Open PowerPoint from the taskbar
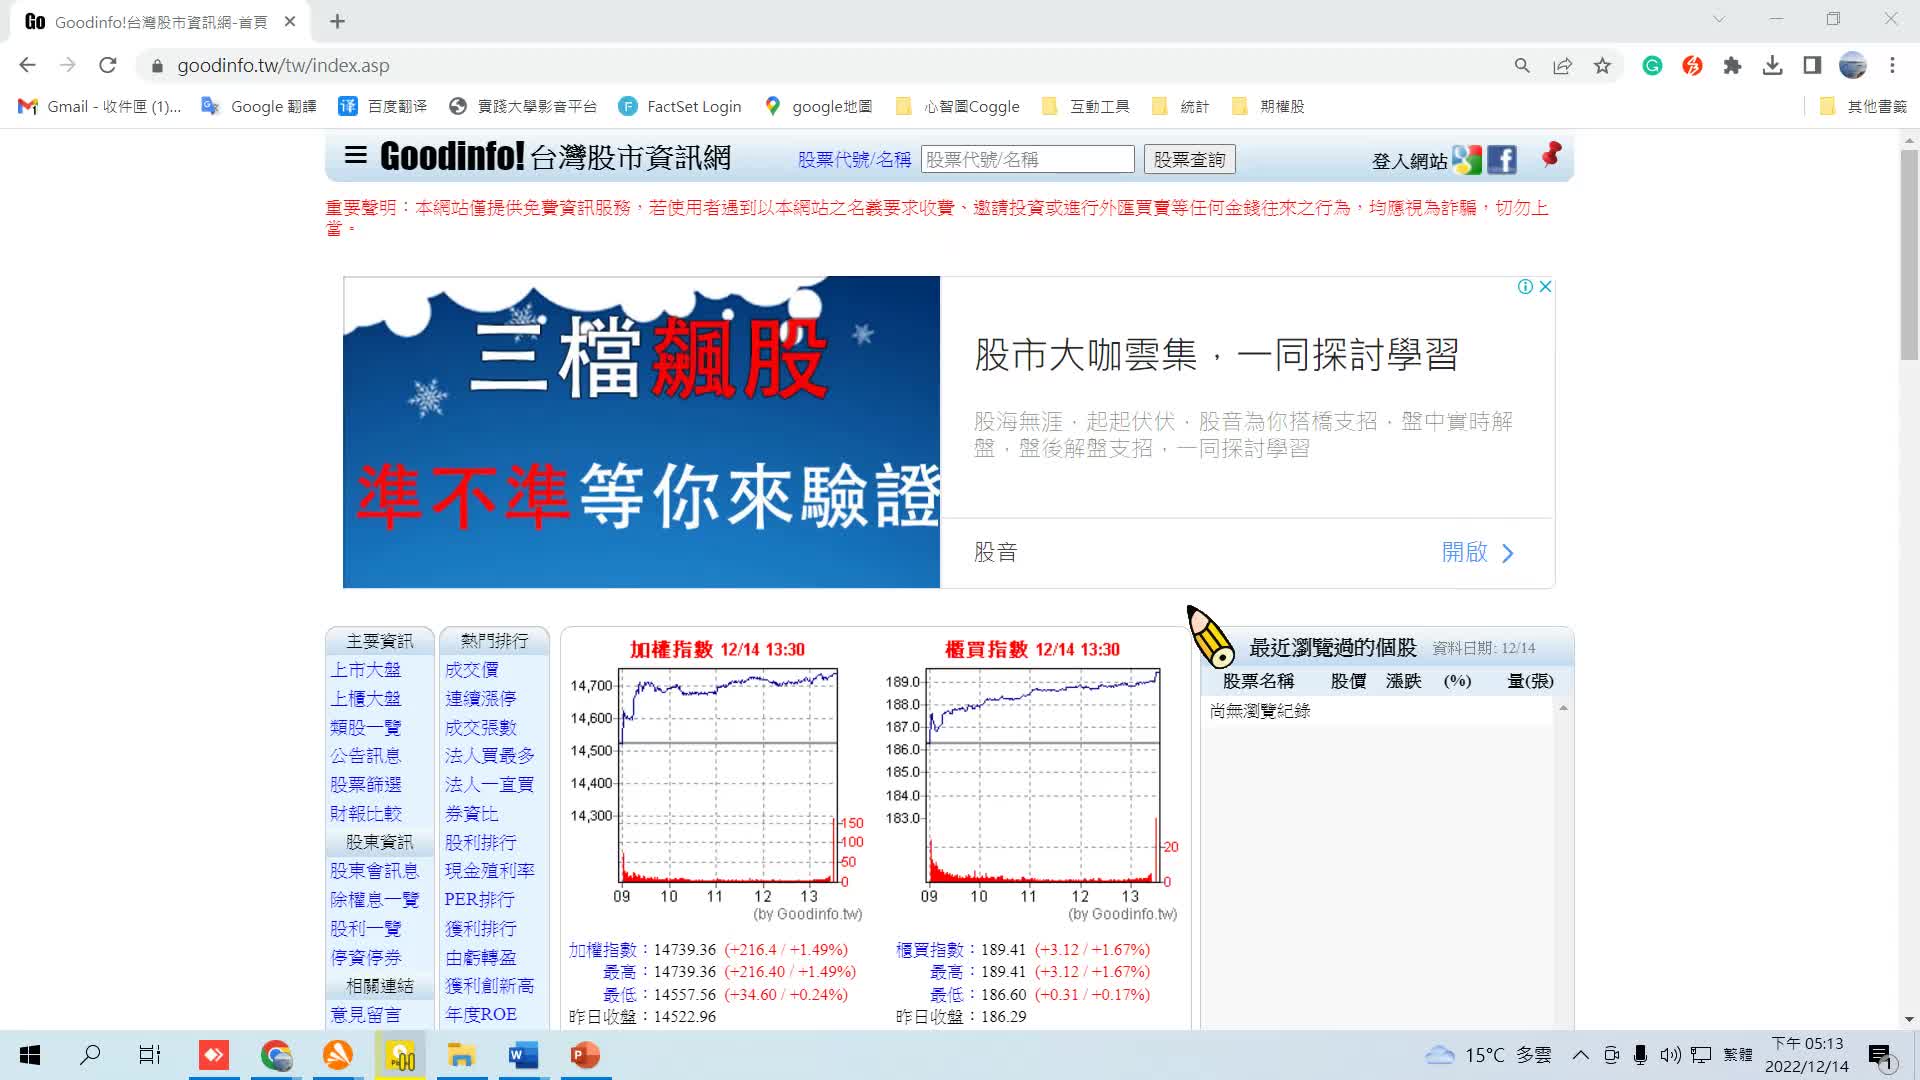The width and height of the screenshot is (1920, 1080). (x=585, y=1055)
